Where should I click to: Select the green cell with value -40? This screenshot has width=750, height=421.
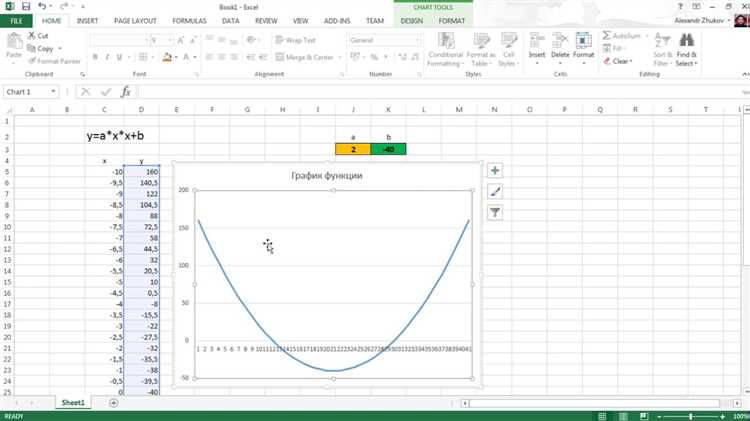point(388,149)
